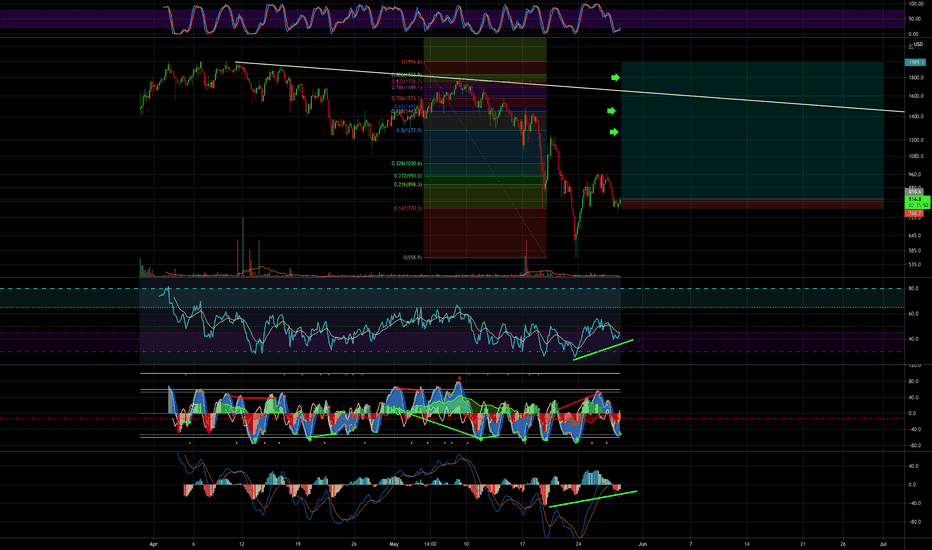Screen dimensions: 932x550
Task: Select the Fibonacci label 0(558.9)
Action: [x=413, y=257]
